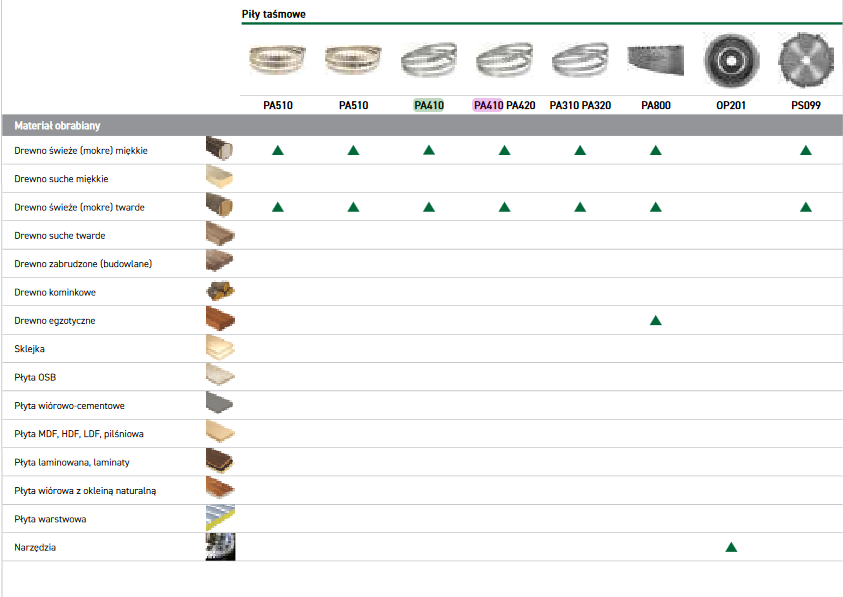Click the PA420 product label
843x597 pixels.
point(520,104)
